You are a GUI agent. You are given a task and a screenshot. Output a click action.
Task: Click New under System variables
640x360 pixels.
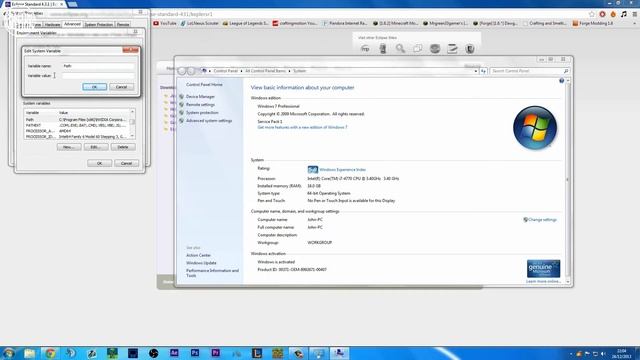tap(69, 147)
